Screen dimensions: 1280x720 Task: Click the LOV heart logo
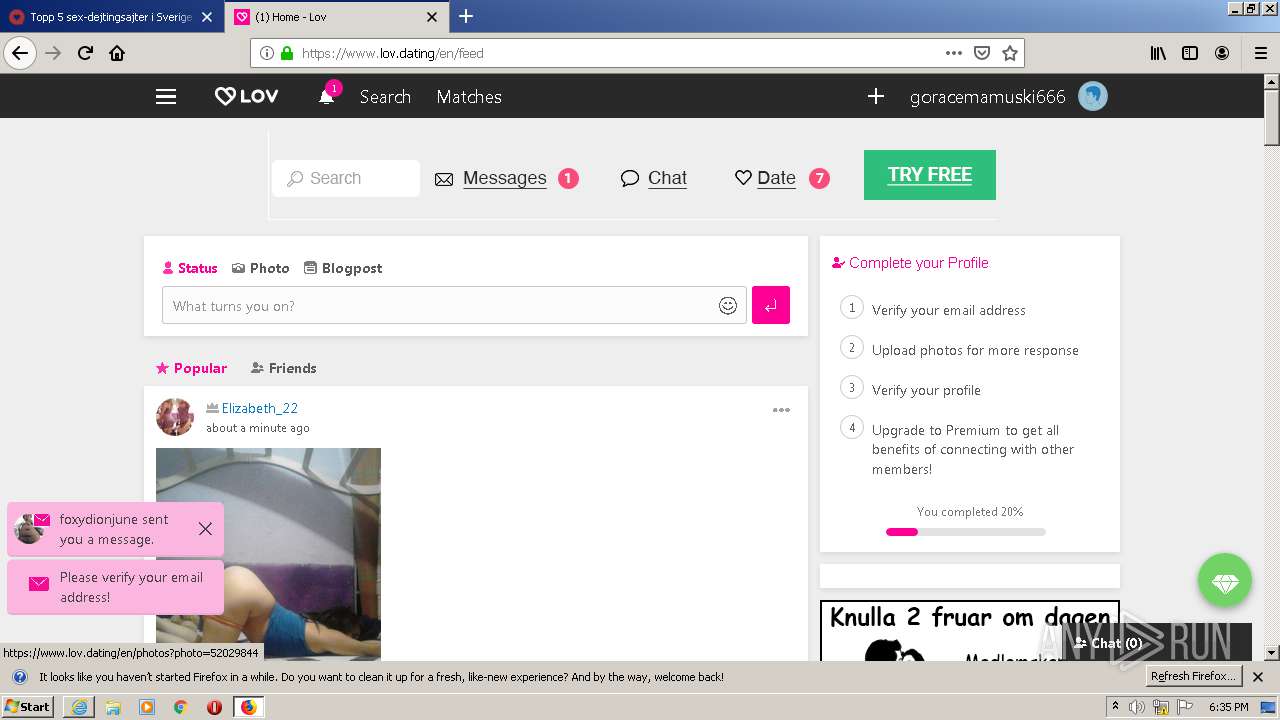coord(246,97)
